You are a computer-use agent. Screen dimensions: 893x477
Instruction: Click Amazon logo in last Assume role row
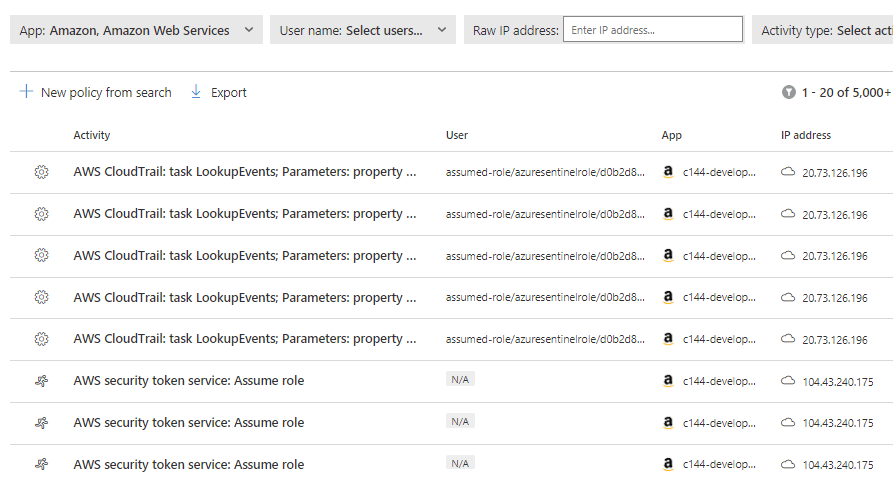[x=668, y=464]
